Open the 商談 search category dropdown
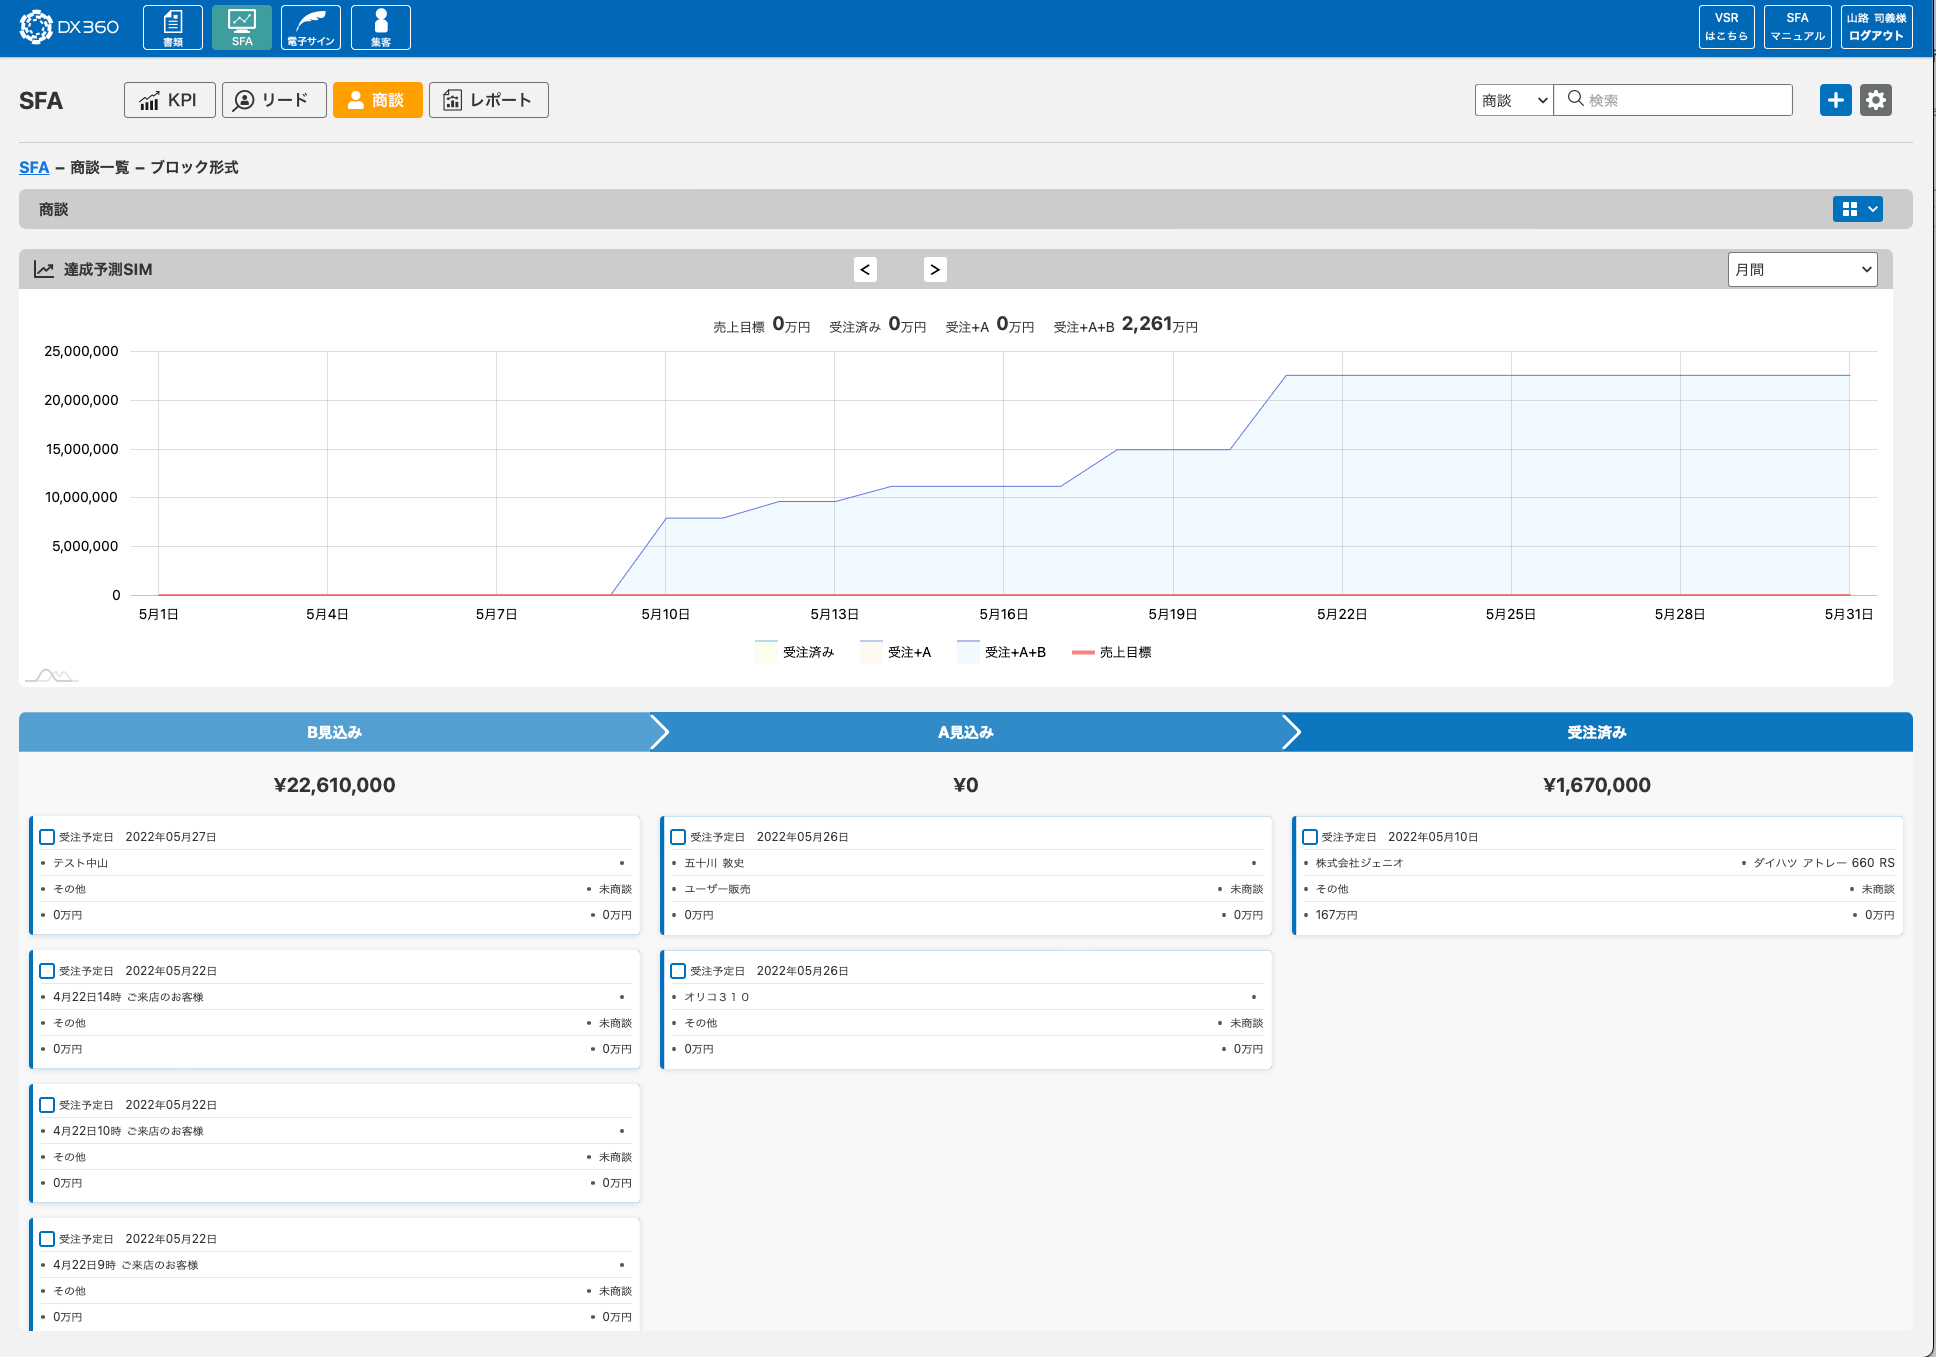 click(x=1513, y=100)
